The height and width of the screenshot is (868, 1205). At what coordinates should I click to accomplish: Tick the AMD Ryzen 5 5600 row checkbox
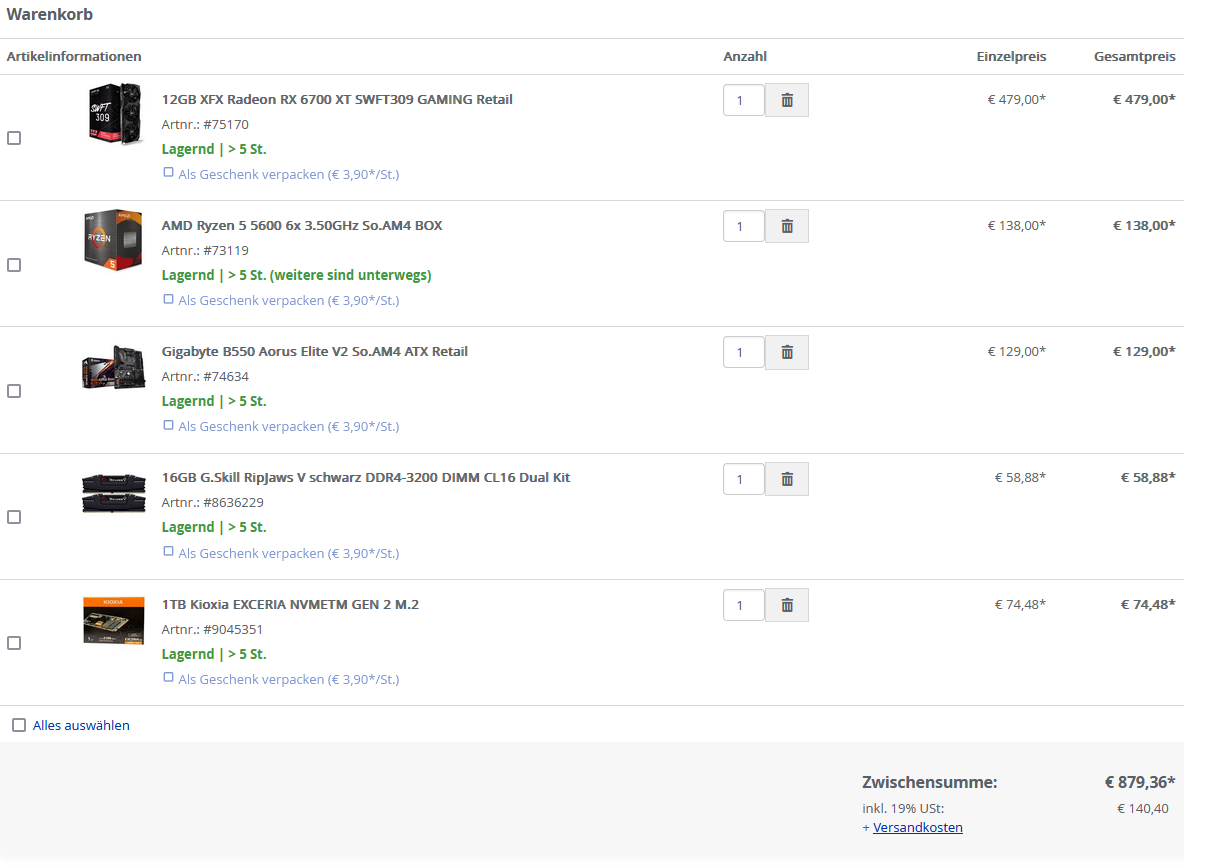tap(14, 265)
